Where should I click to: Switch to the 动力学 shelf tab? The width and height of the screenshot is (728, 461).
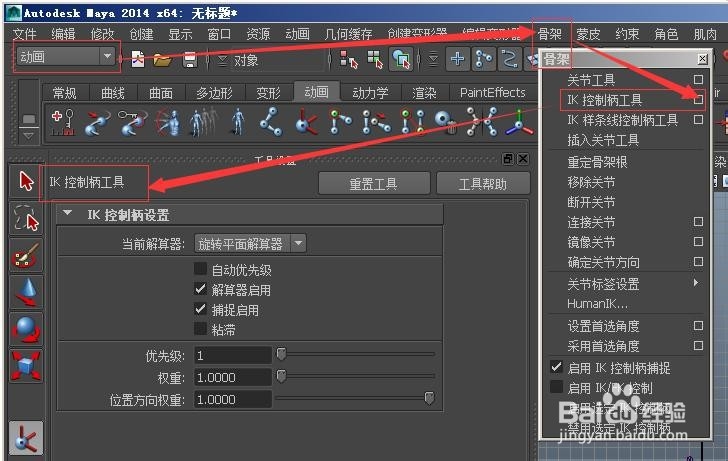[x=370, y=93]
